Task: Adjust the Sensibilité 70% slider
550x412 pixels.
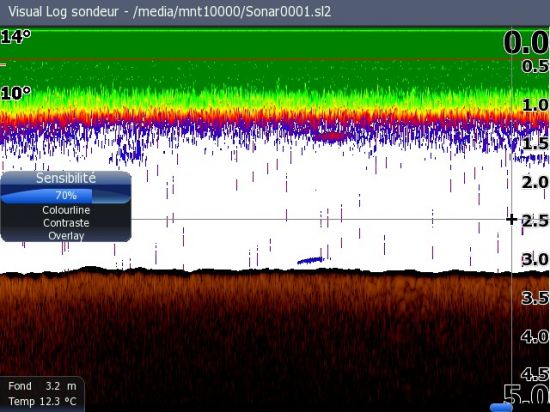Action: tap(66, 196)
